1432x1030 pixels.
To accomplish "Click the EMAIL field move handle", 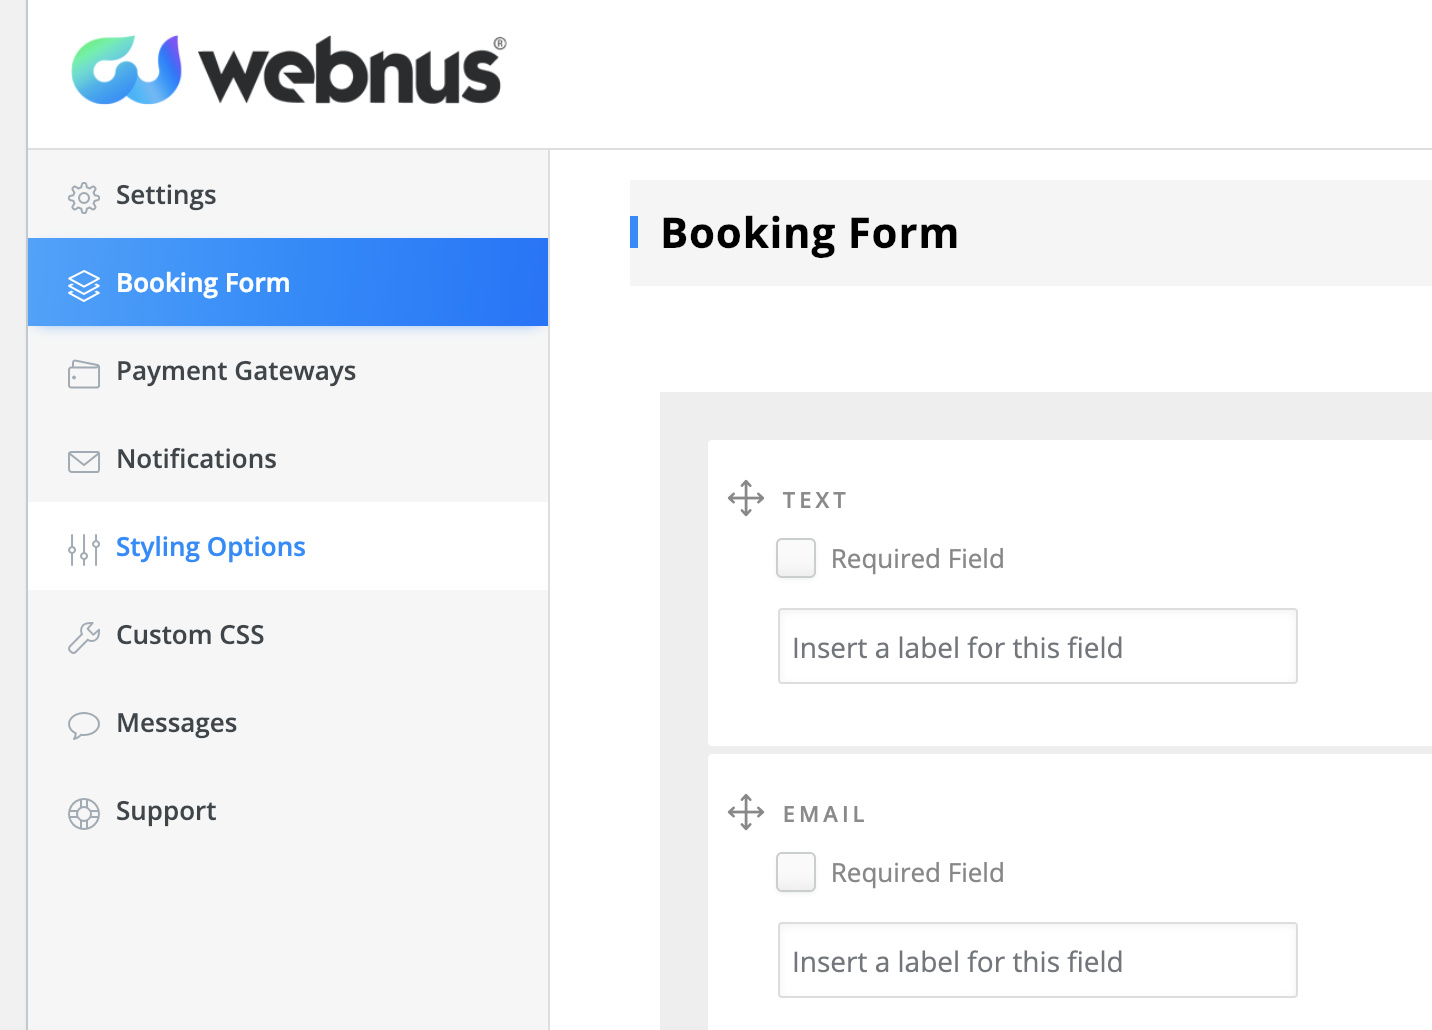I will click(746, 812).
